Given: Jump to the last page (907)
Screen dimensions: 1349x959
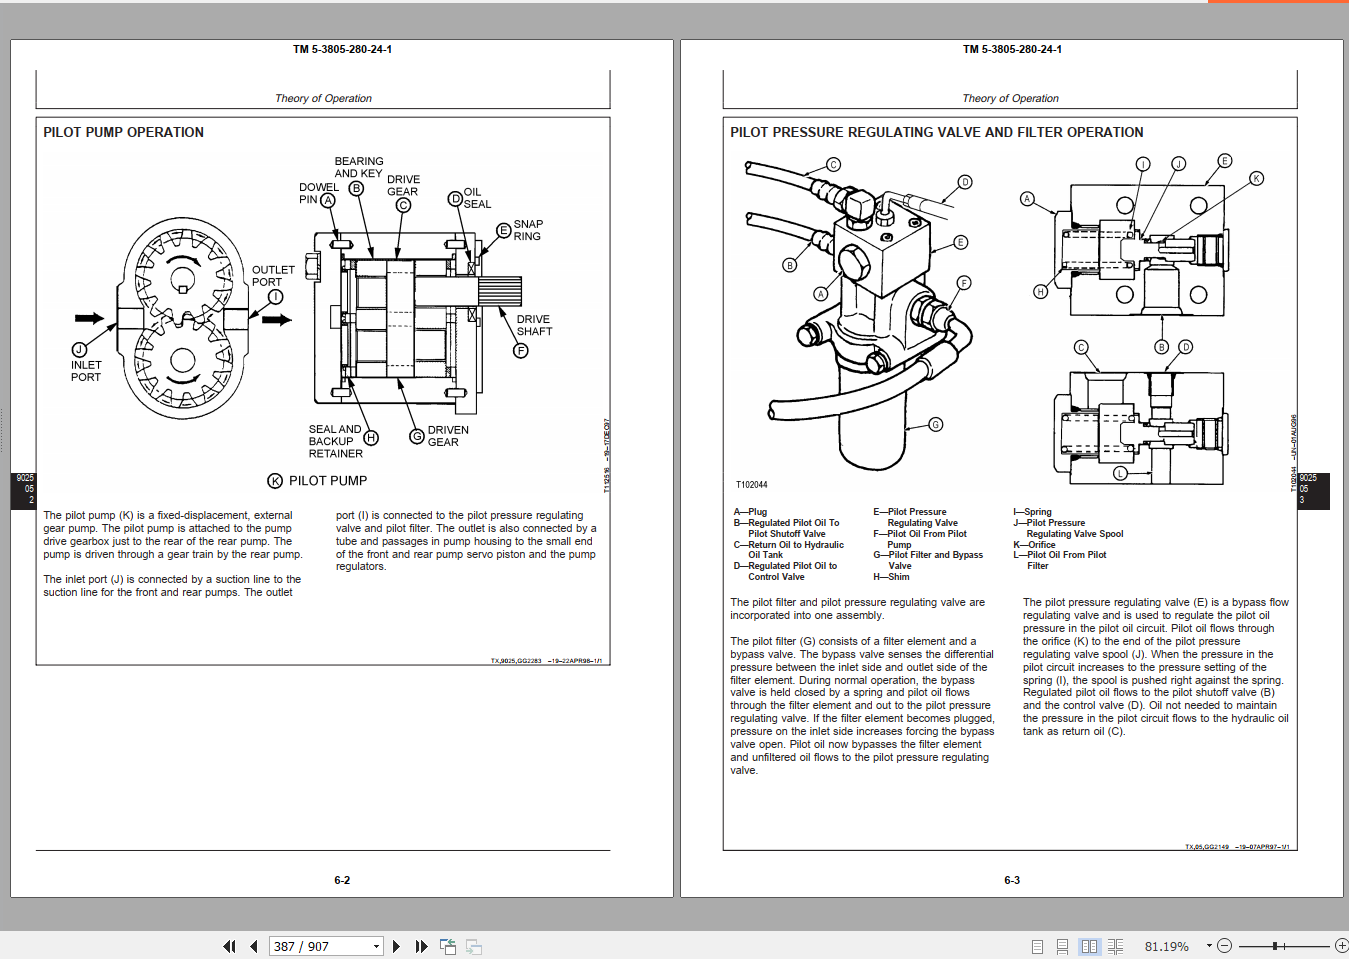Looking at the screenshot, I should [421, 946].
